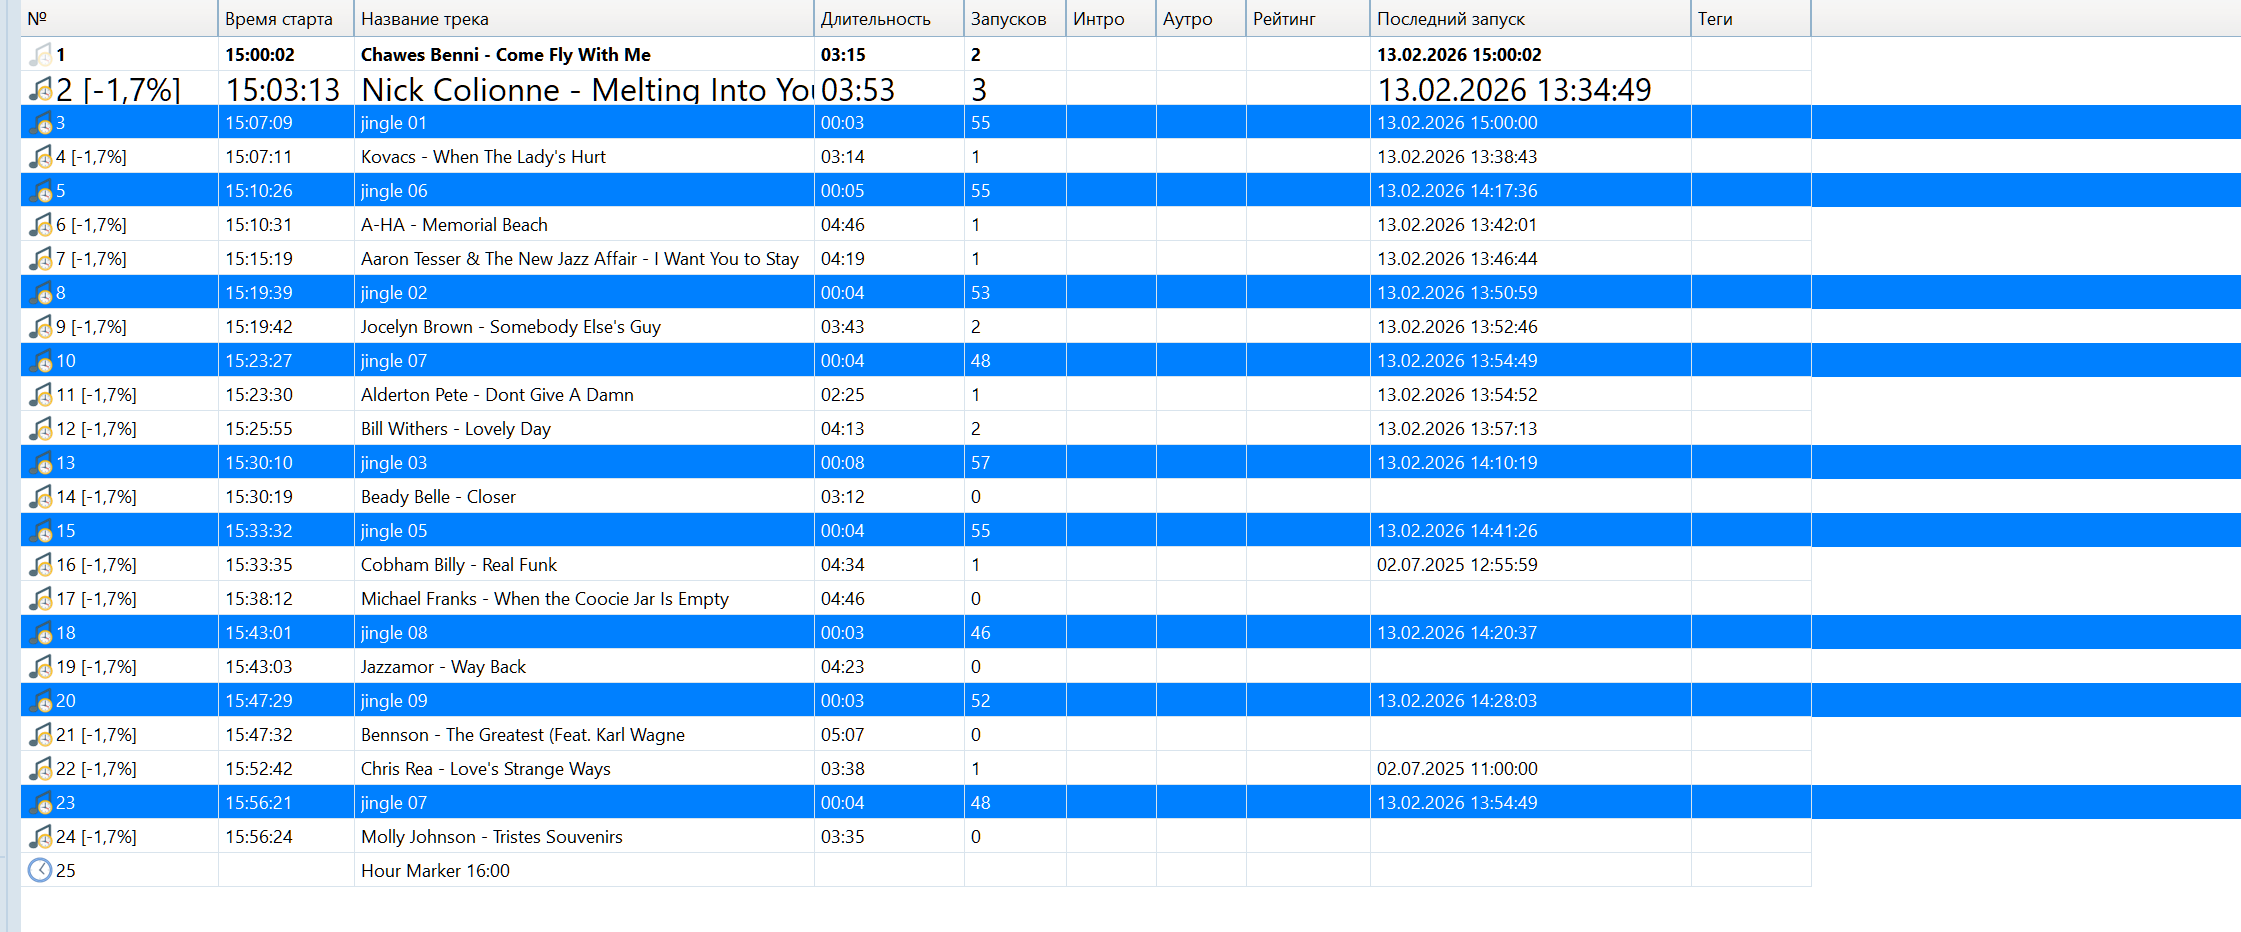Image resolution: width=2241 pixels, height=932 pixels.
Task: Click the Запусков column header
Action: click(x=1008, y=19)
